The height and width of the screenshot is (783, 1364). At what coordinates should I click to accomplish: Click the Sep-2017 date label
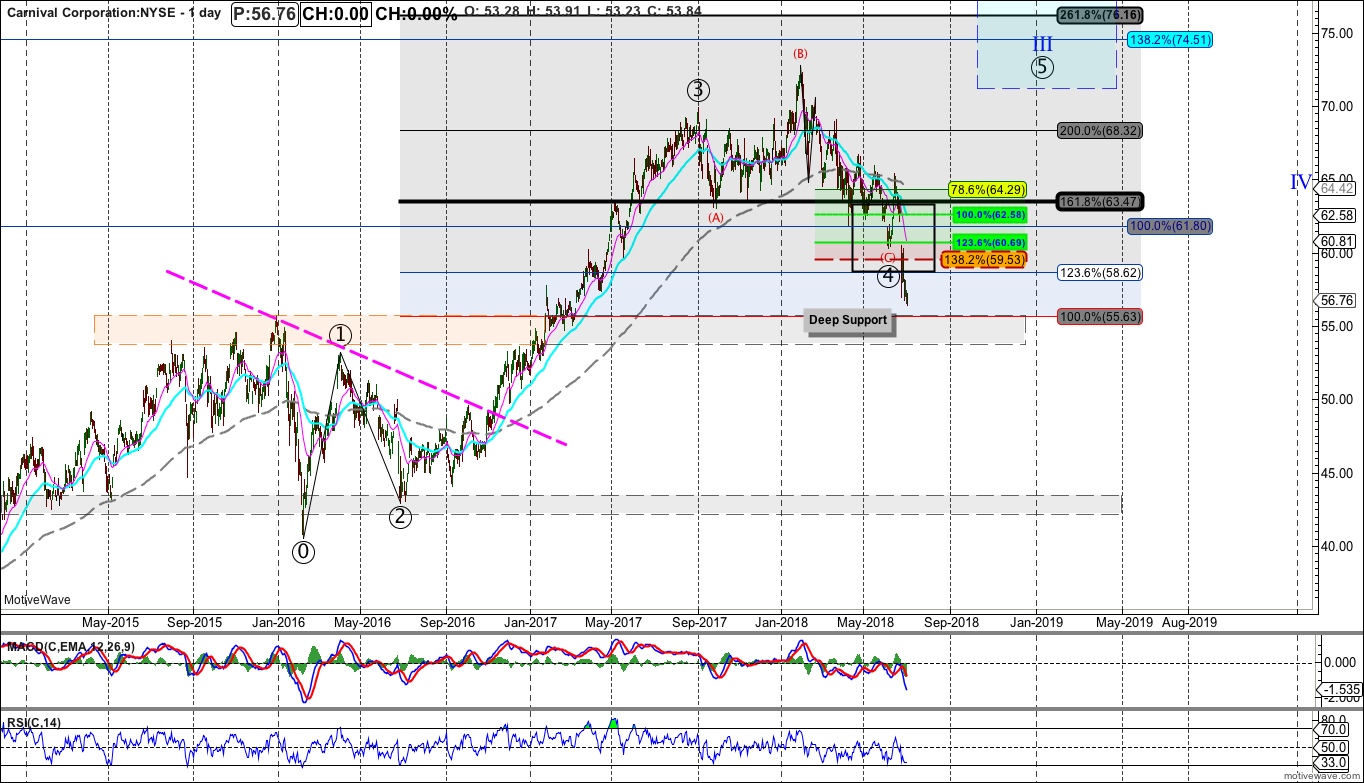coord(698,621)
